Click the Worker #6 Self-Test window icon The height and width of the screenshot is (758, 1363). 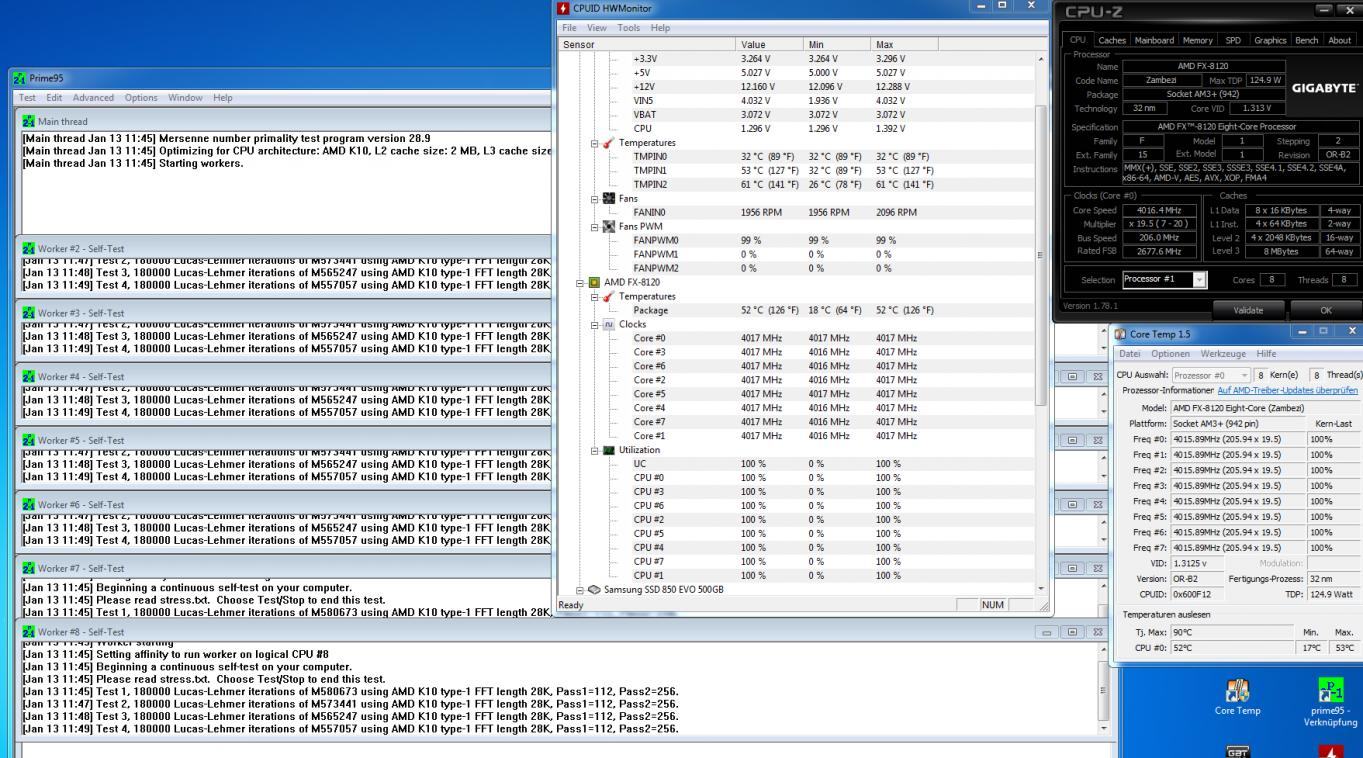pyautogui.click(x=28, y=505)
